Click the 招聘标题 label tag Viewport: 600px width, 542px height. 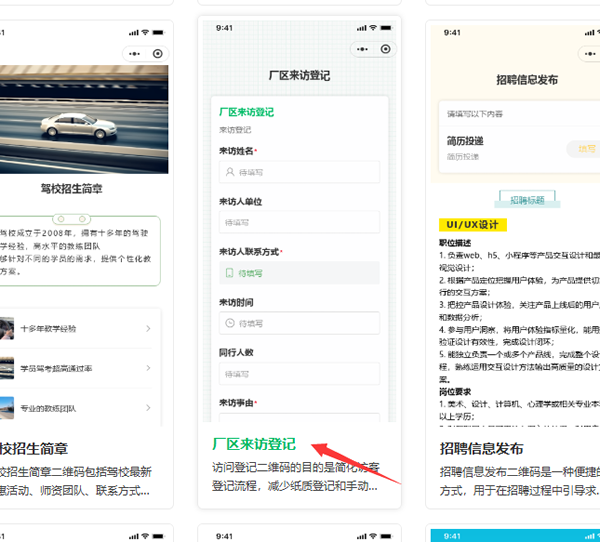[527, 200]
